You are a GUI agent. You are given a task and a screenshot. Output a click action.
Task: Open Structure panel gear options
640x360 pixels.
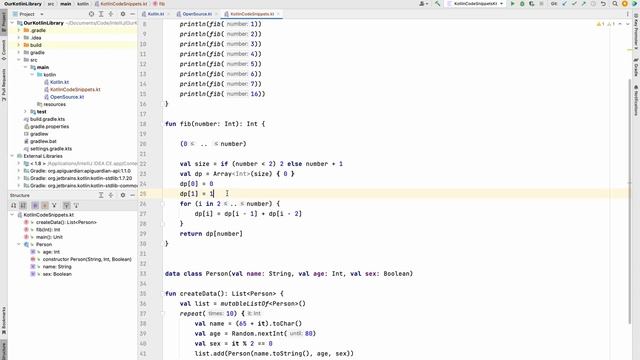123,196
